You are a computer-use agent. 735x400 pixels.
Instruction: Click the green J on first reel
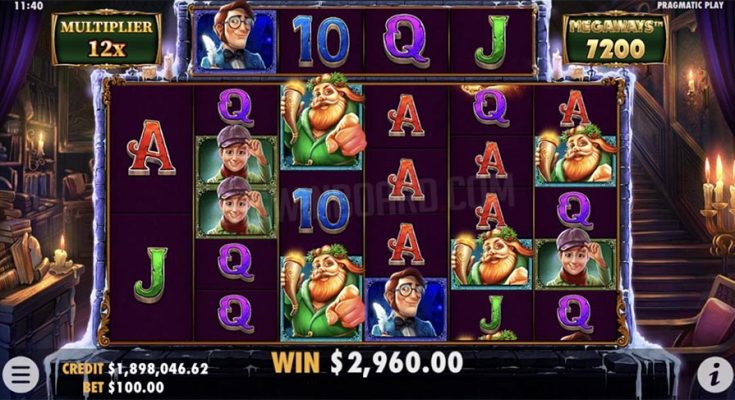pyautogui.click(x=150, y=275)
